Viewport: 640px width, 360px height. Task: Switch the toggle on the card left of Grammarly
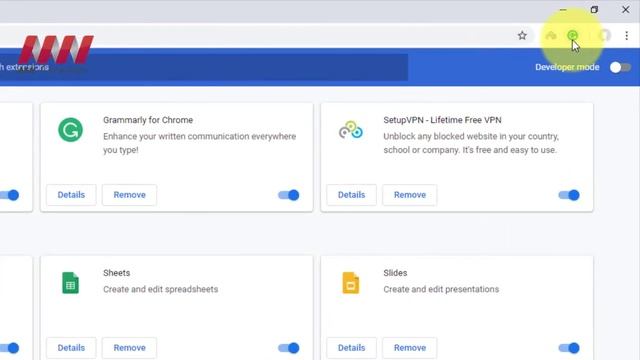click(x=9, y=195)
